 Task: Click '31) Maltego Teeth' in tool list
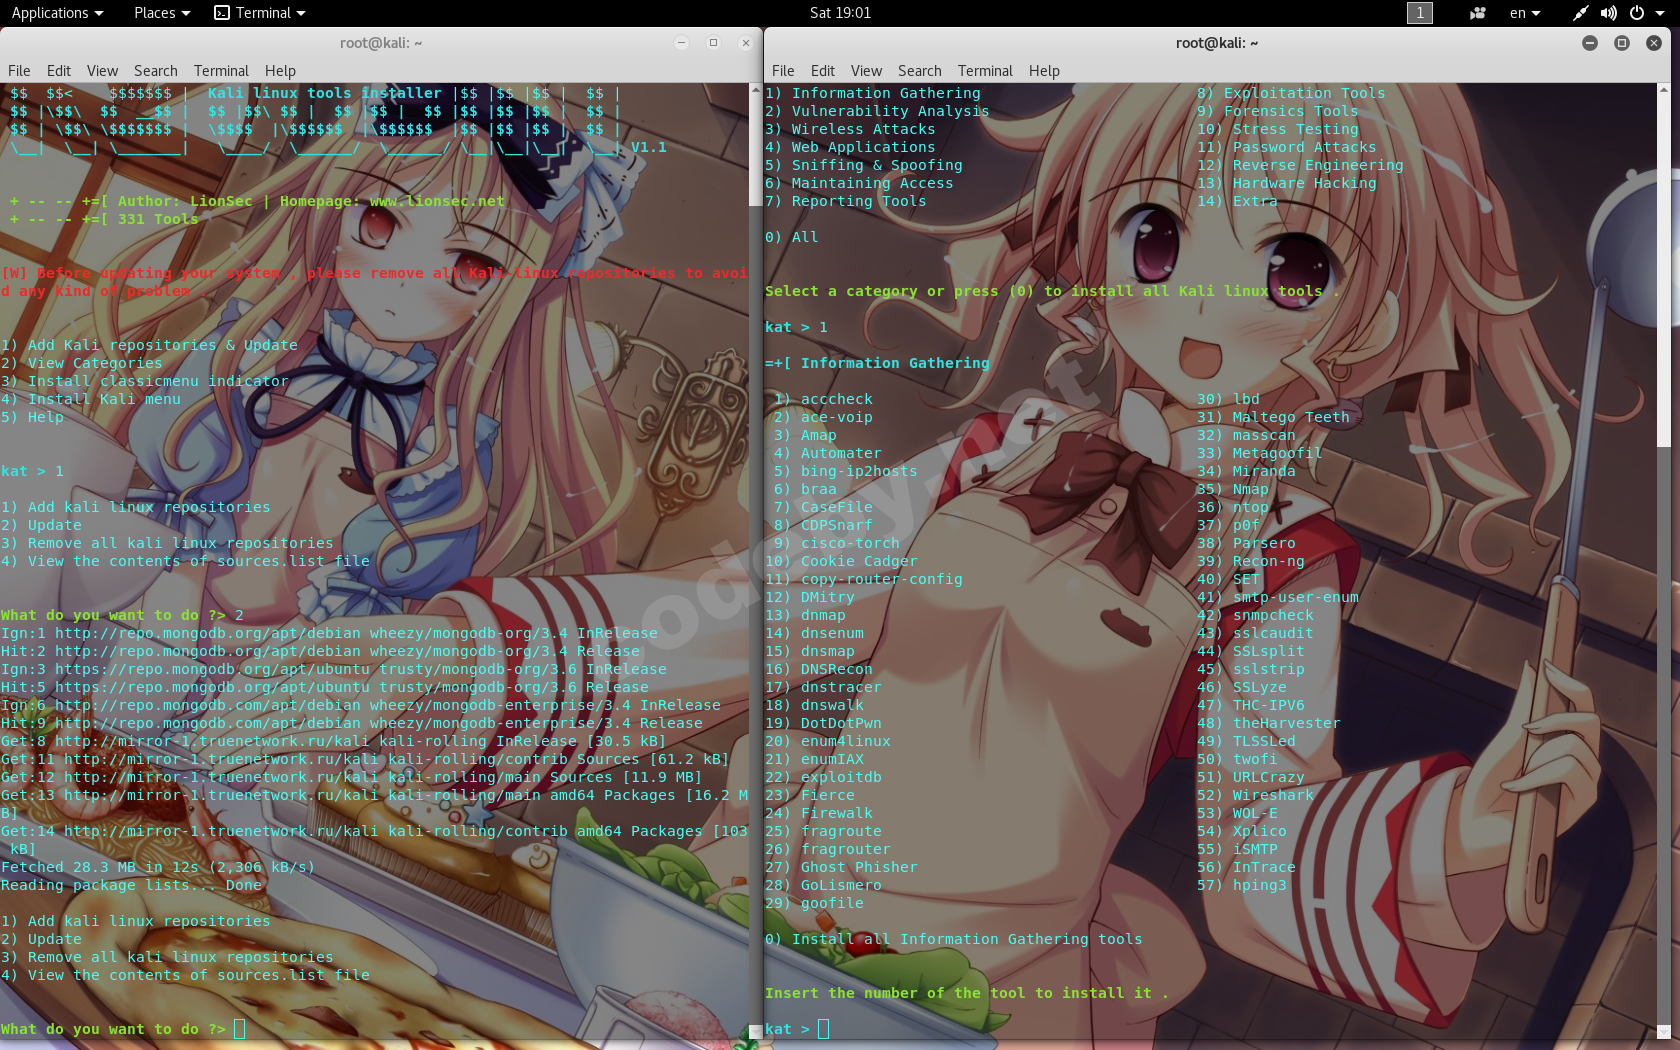point(1273,417)
